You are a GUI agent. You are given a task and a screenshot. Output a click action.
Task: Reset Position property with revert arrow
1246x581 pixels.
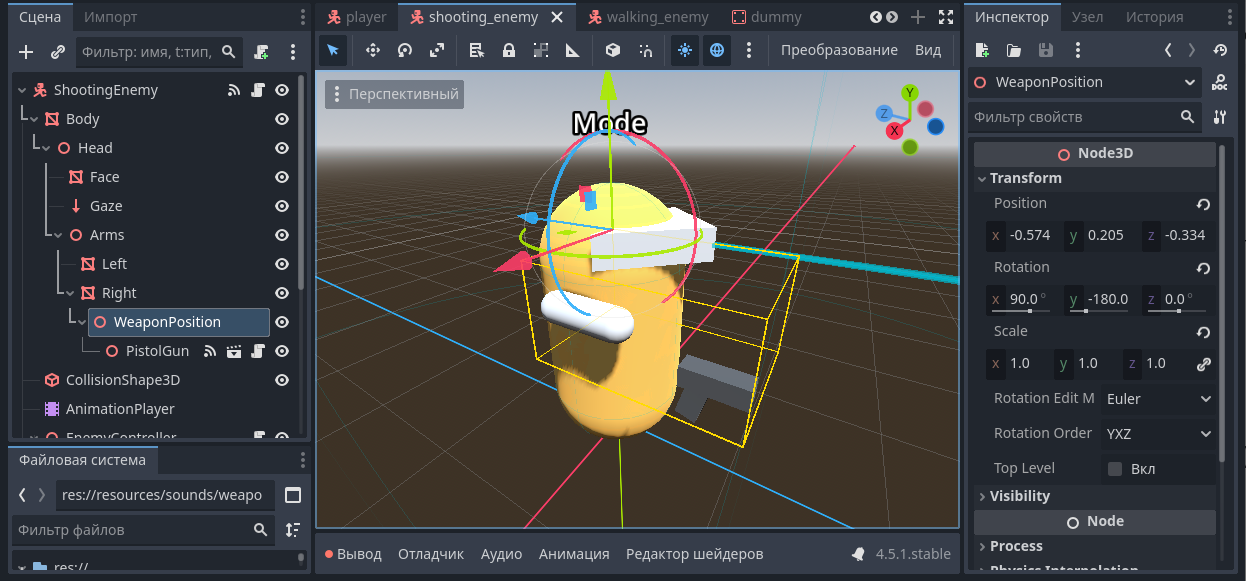pos(1203,204)
